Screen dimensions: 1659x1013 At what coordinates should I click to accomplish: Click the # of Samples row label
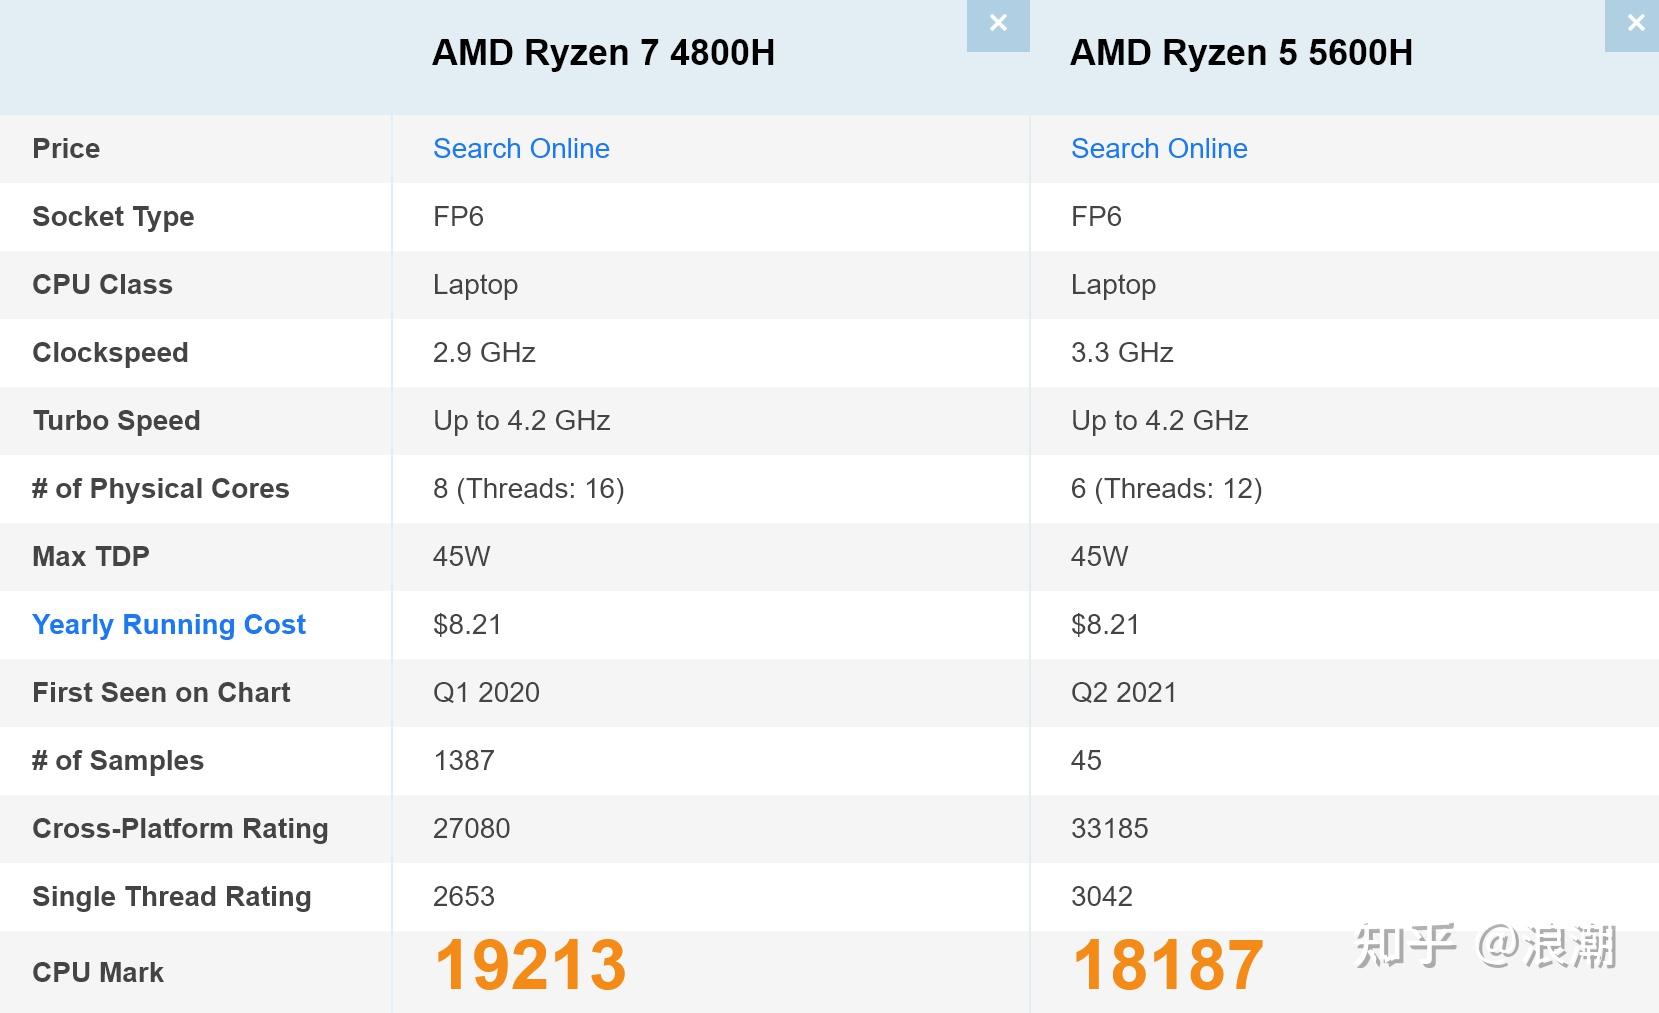117,760
